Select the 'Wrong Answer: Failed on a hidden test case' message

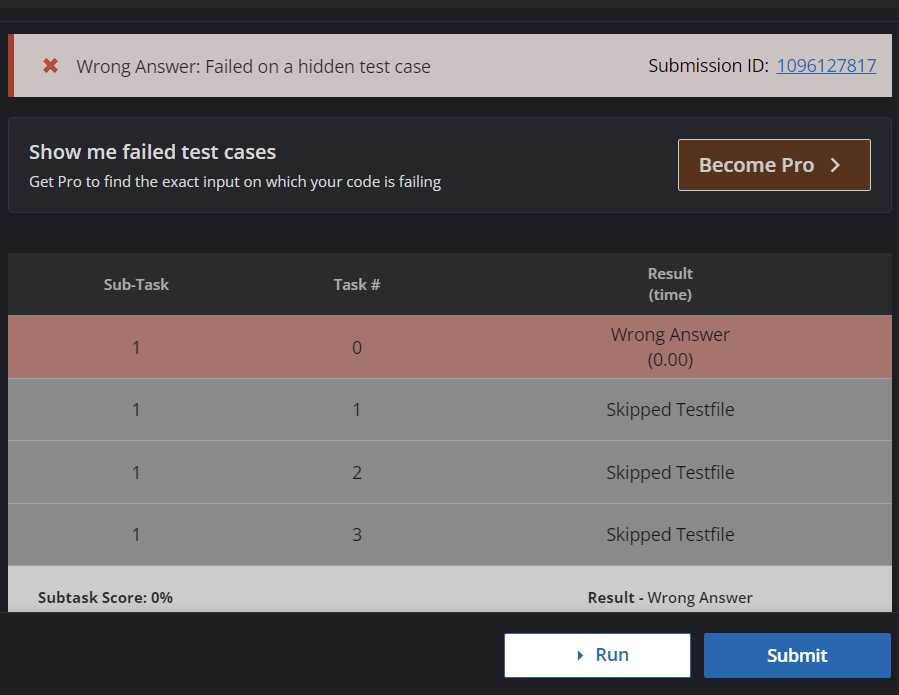253,67
